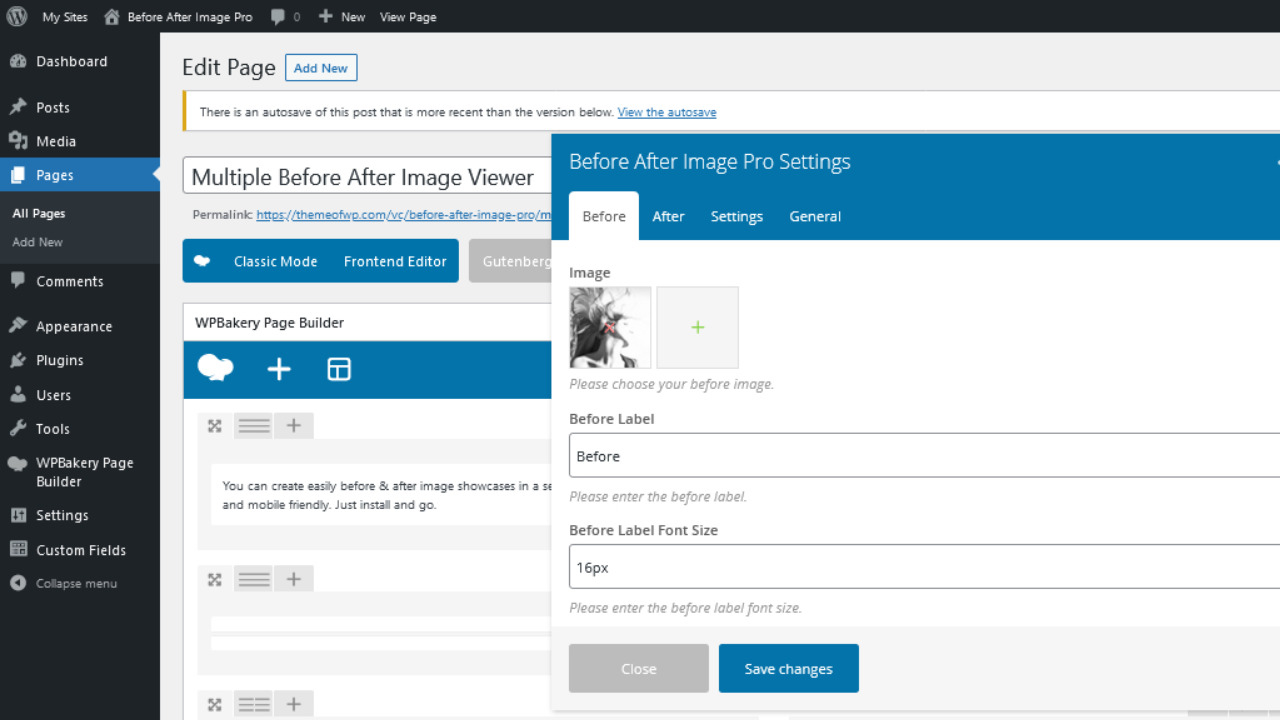Switch to the After tab
This screenshot has width=1280, height=720.
pyautogui.click(x=668, y=216)
